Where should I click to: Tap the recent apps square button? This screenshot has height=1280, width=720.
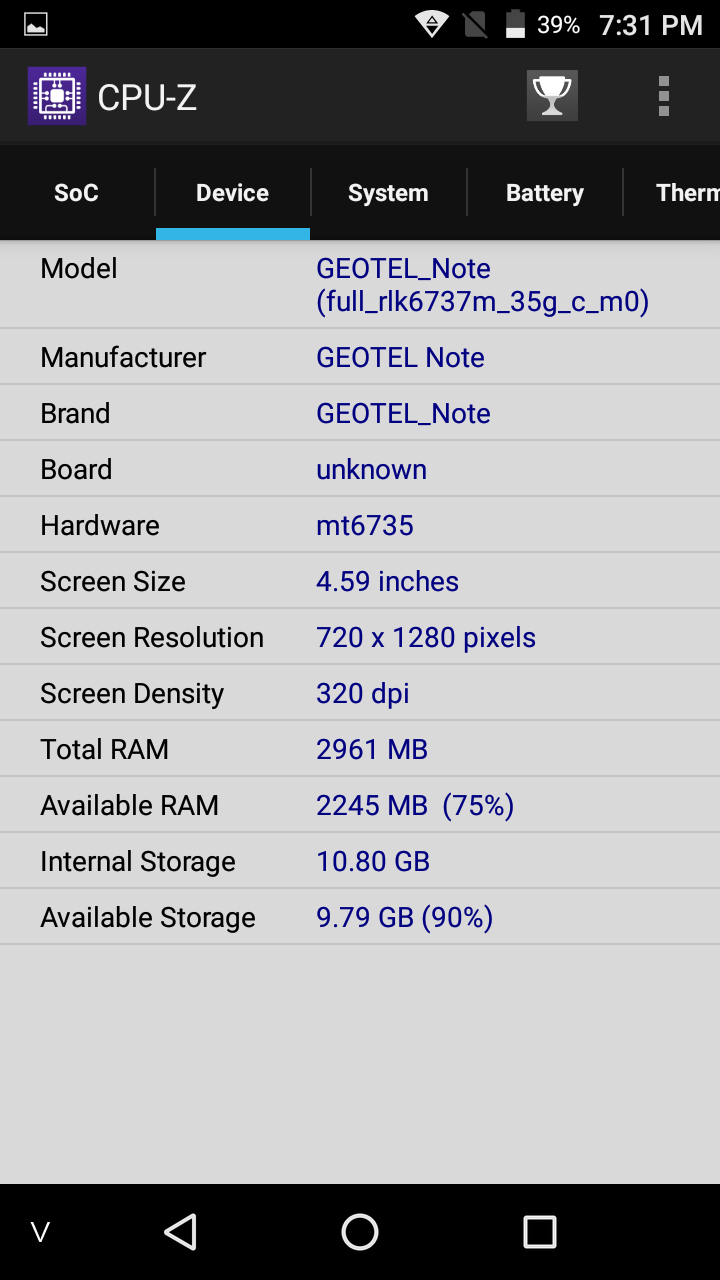click(x=540, y=1232)
